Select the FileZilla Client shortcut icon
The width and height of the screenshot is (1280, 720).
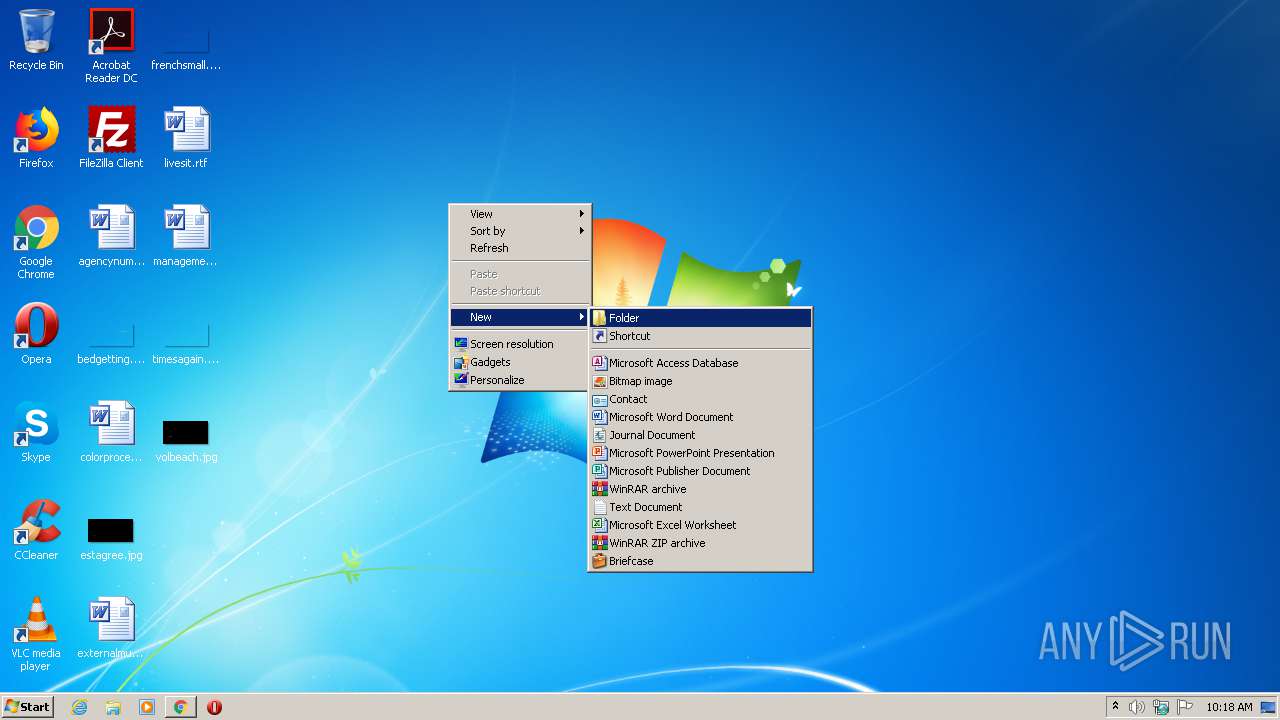pos(111,138)
